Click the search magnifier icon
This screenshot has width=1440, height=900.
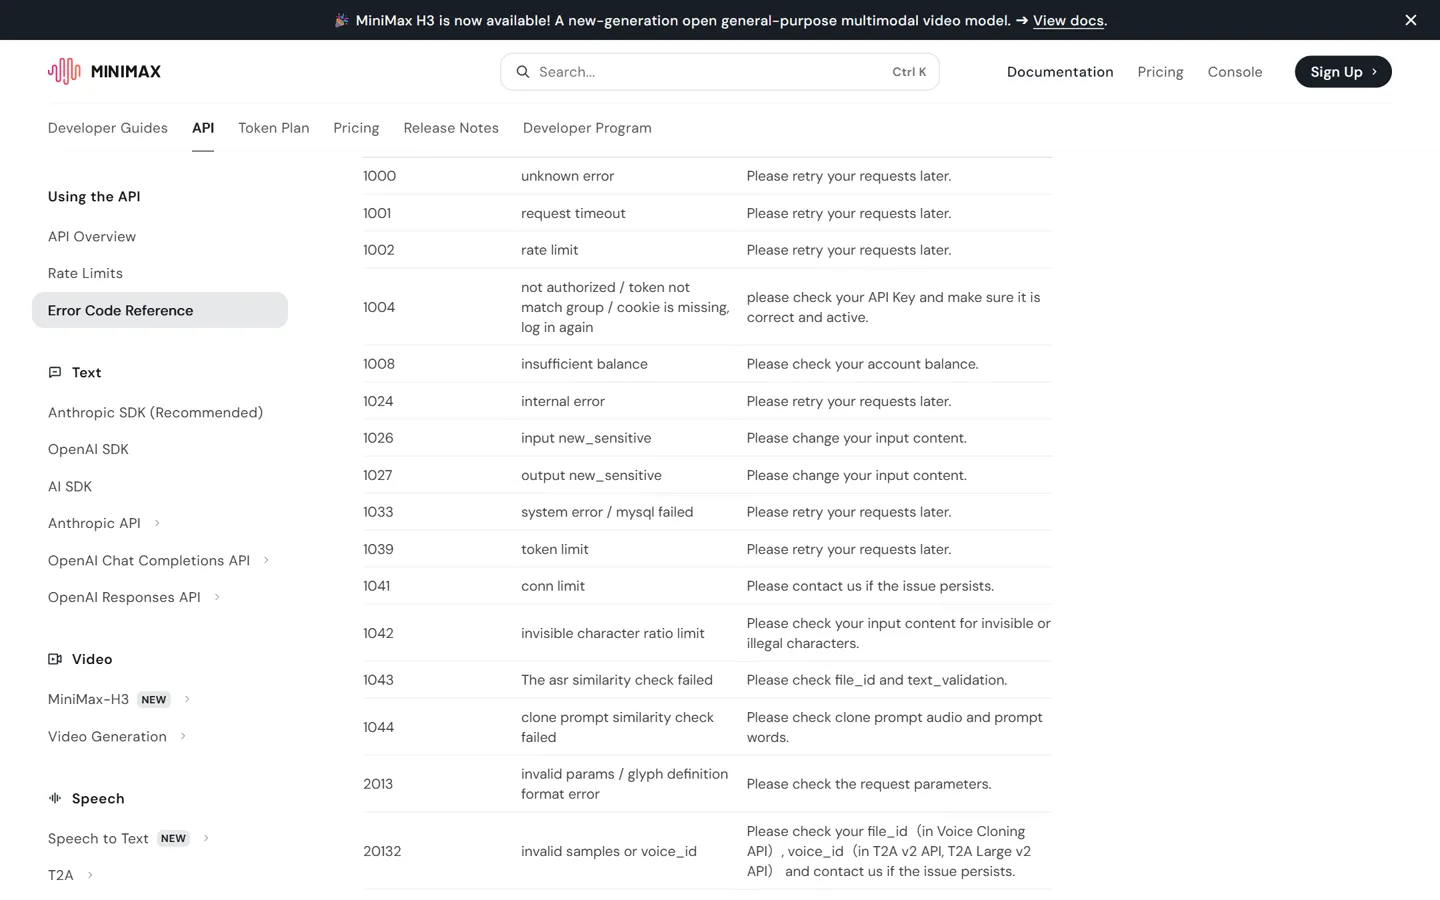pyautogui.click(x=523, y=72)
